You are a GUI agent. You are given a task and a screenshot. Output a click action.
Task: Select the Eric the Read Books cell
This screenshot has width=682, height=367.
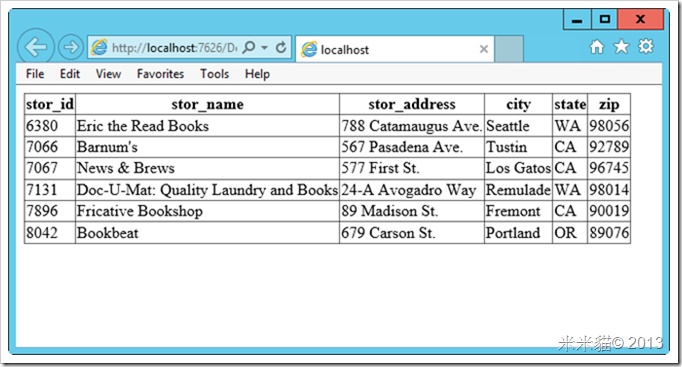[207, 126]
